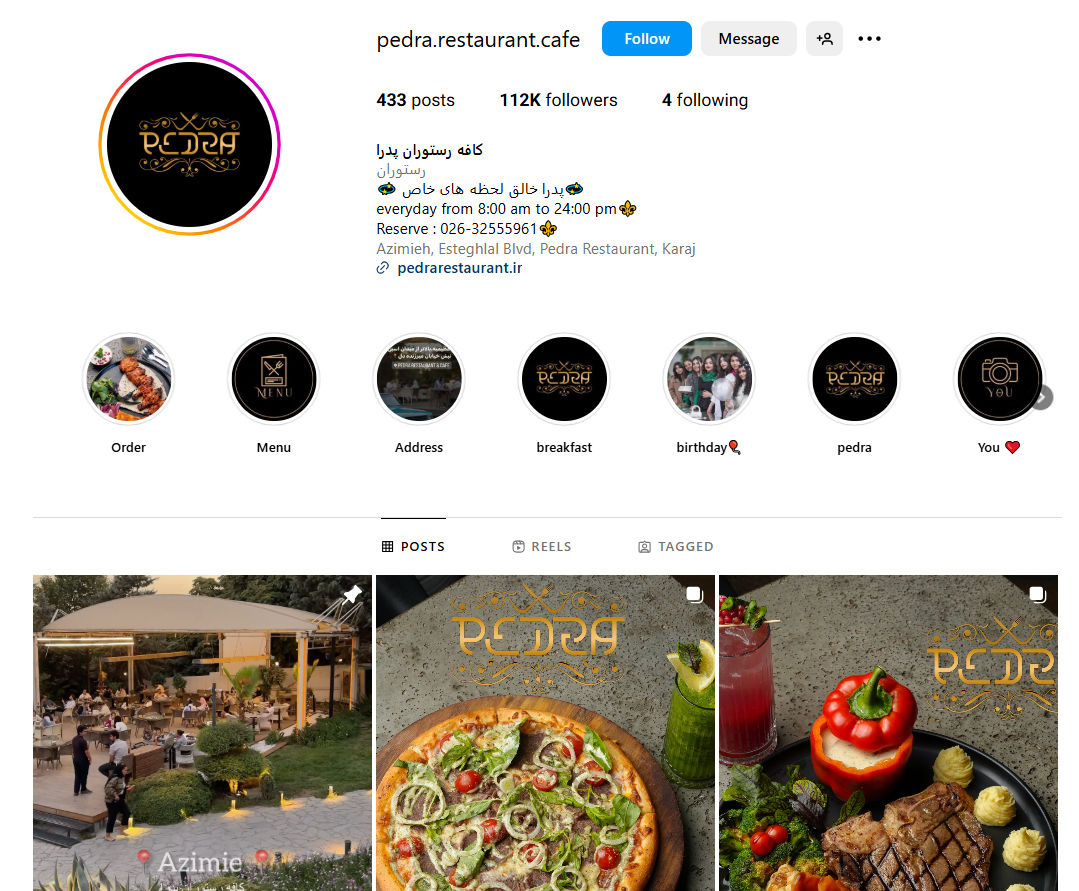This screenshot has width=1079, height=891.
Task: Switch to the TAGGED tab
Action: pos(676,546)
